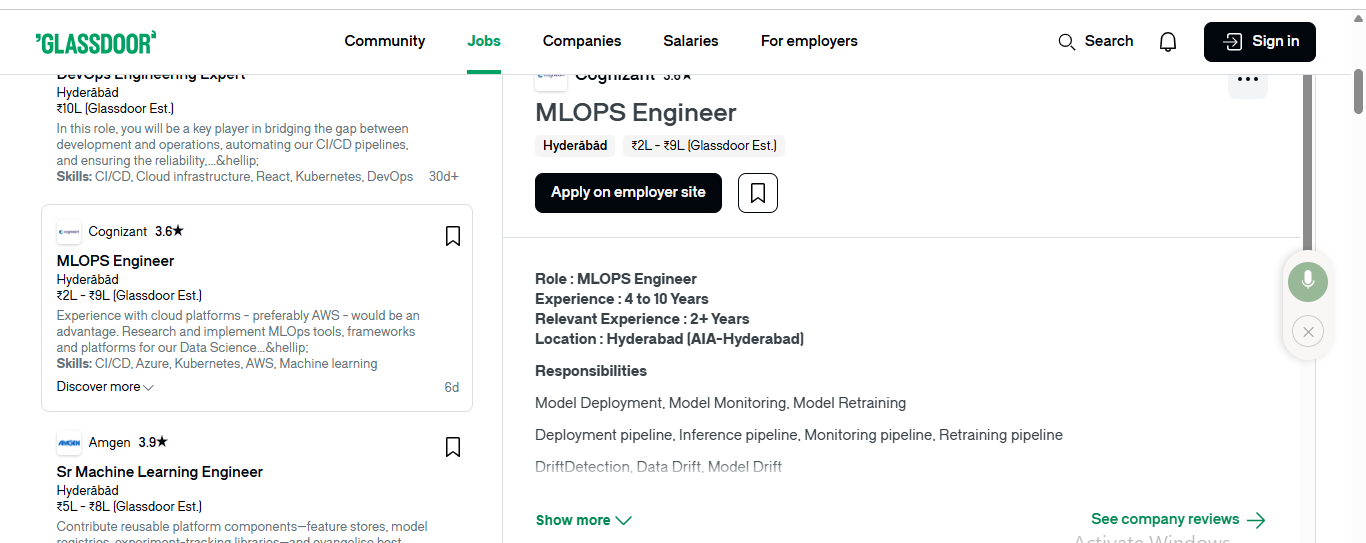Click the ₹10L (Glassdoor Est.) salary text
Screen dimensions: 1366x543
pyautogui.click(x=115, y=109)
